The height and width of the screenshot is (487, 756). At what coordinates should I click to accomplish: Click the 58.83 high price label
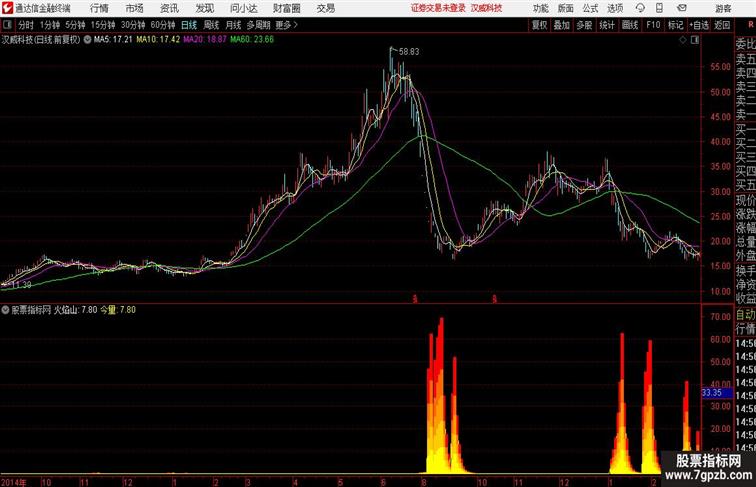point(409,52)
